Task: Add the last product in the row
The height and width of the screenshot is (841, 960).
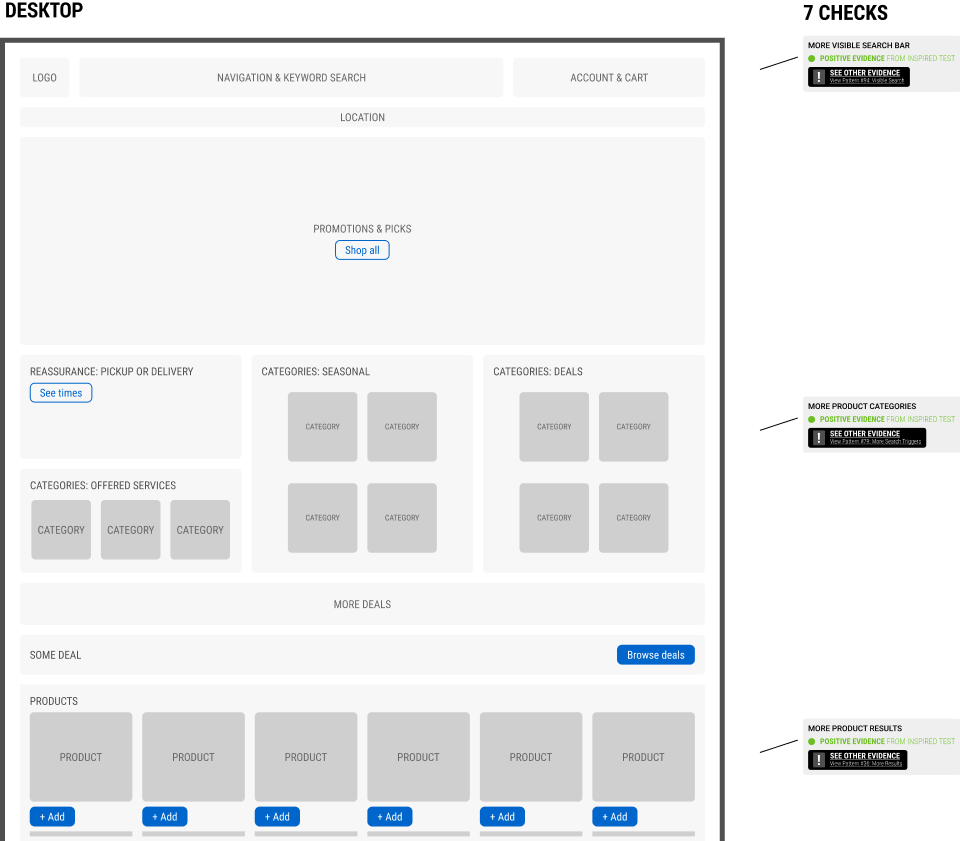Action: (614, 817)
